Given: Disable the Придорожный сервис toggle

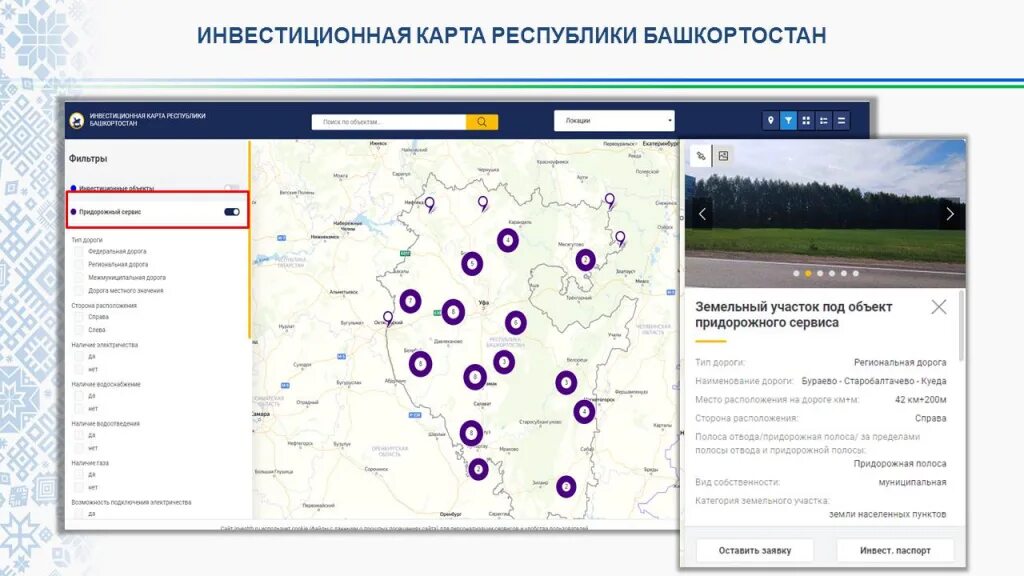Looking at the screenshot, I should [x=232, y=212].
